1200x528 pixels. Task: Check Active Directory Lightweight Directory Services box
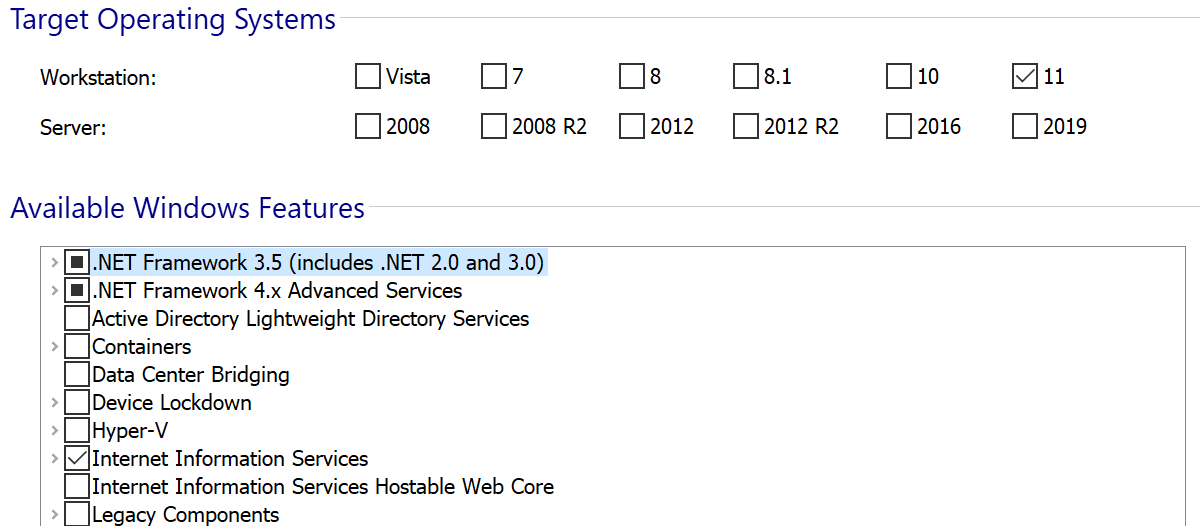pyautogui.click(x=77, y=319)
